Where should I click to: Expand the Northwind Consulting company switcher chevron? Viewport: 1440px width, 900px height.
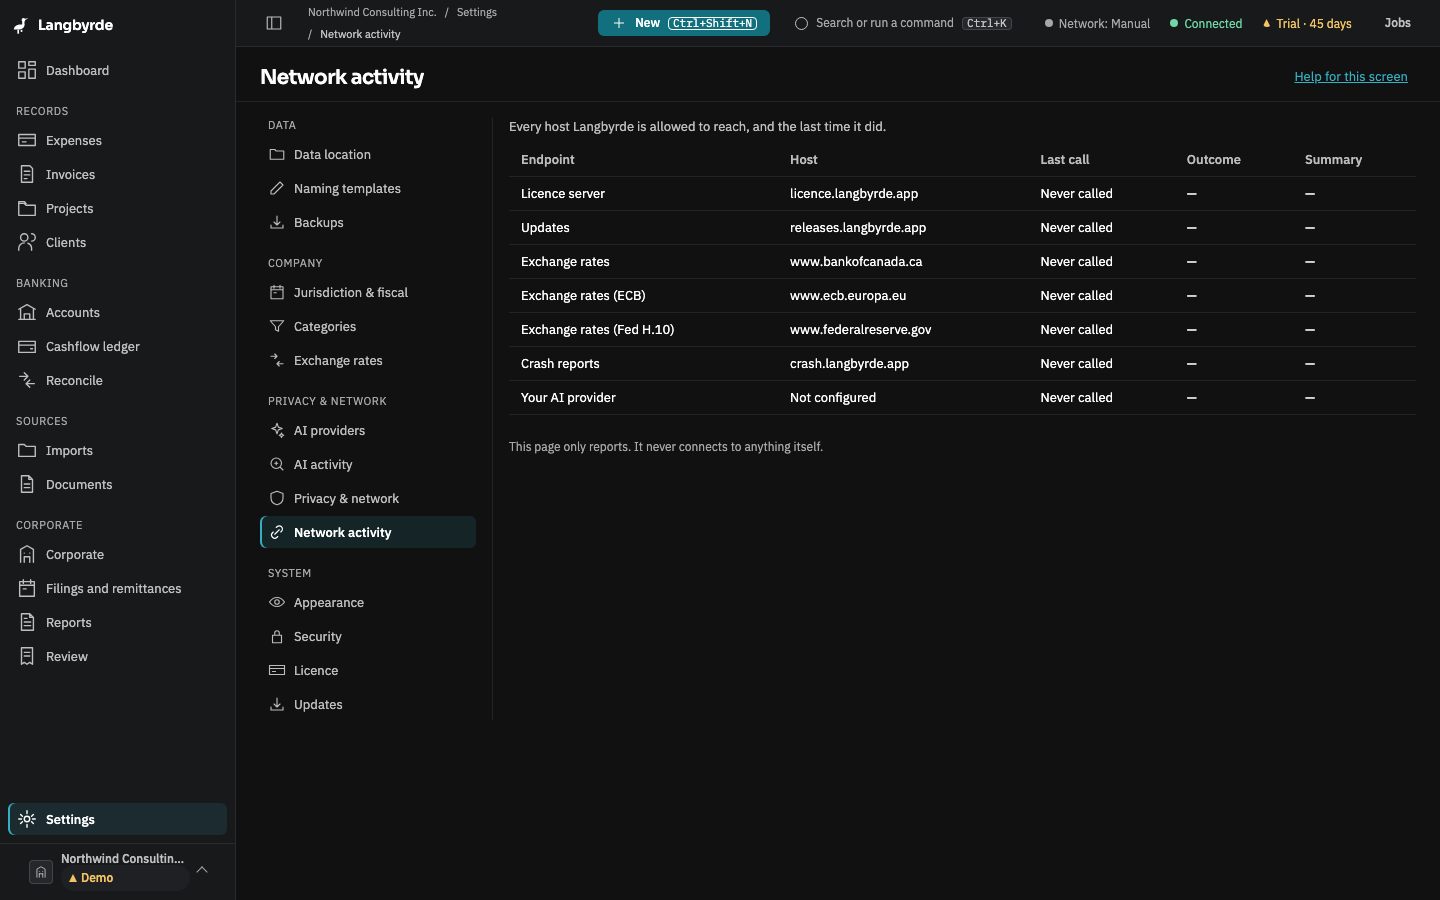202,869
